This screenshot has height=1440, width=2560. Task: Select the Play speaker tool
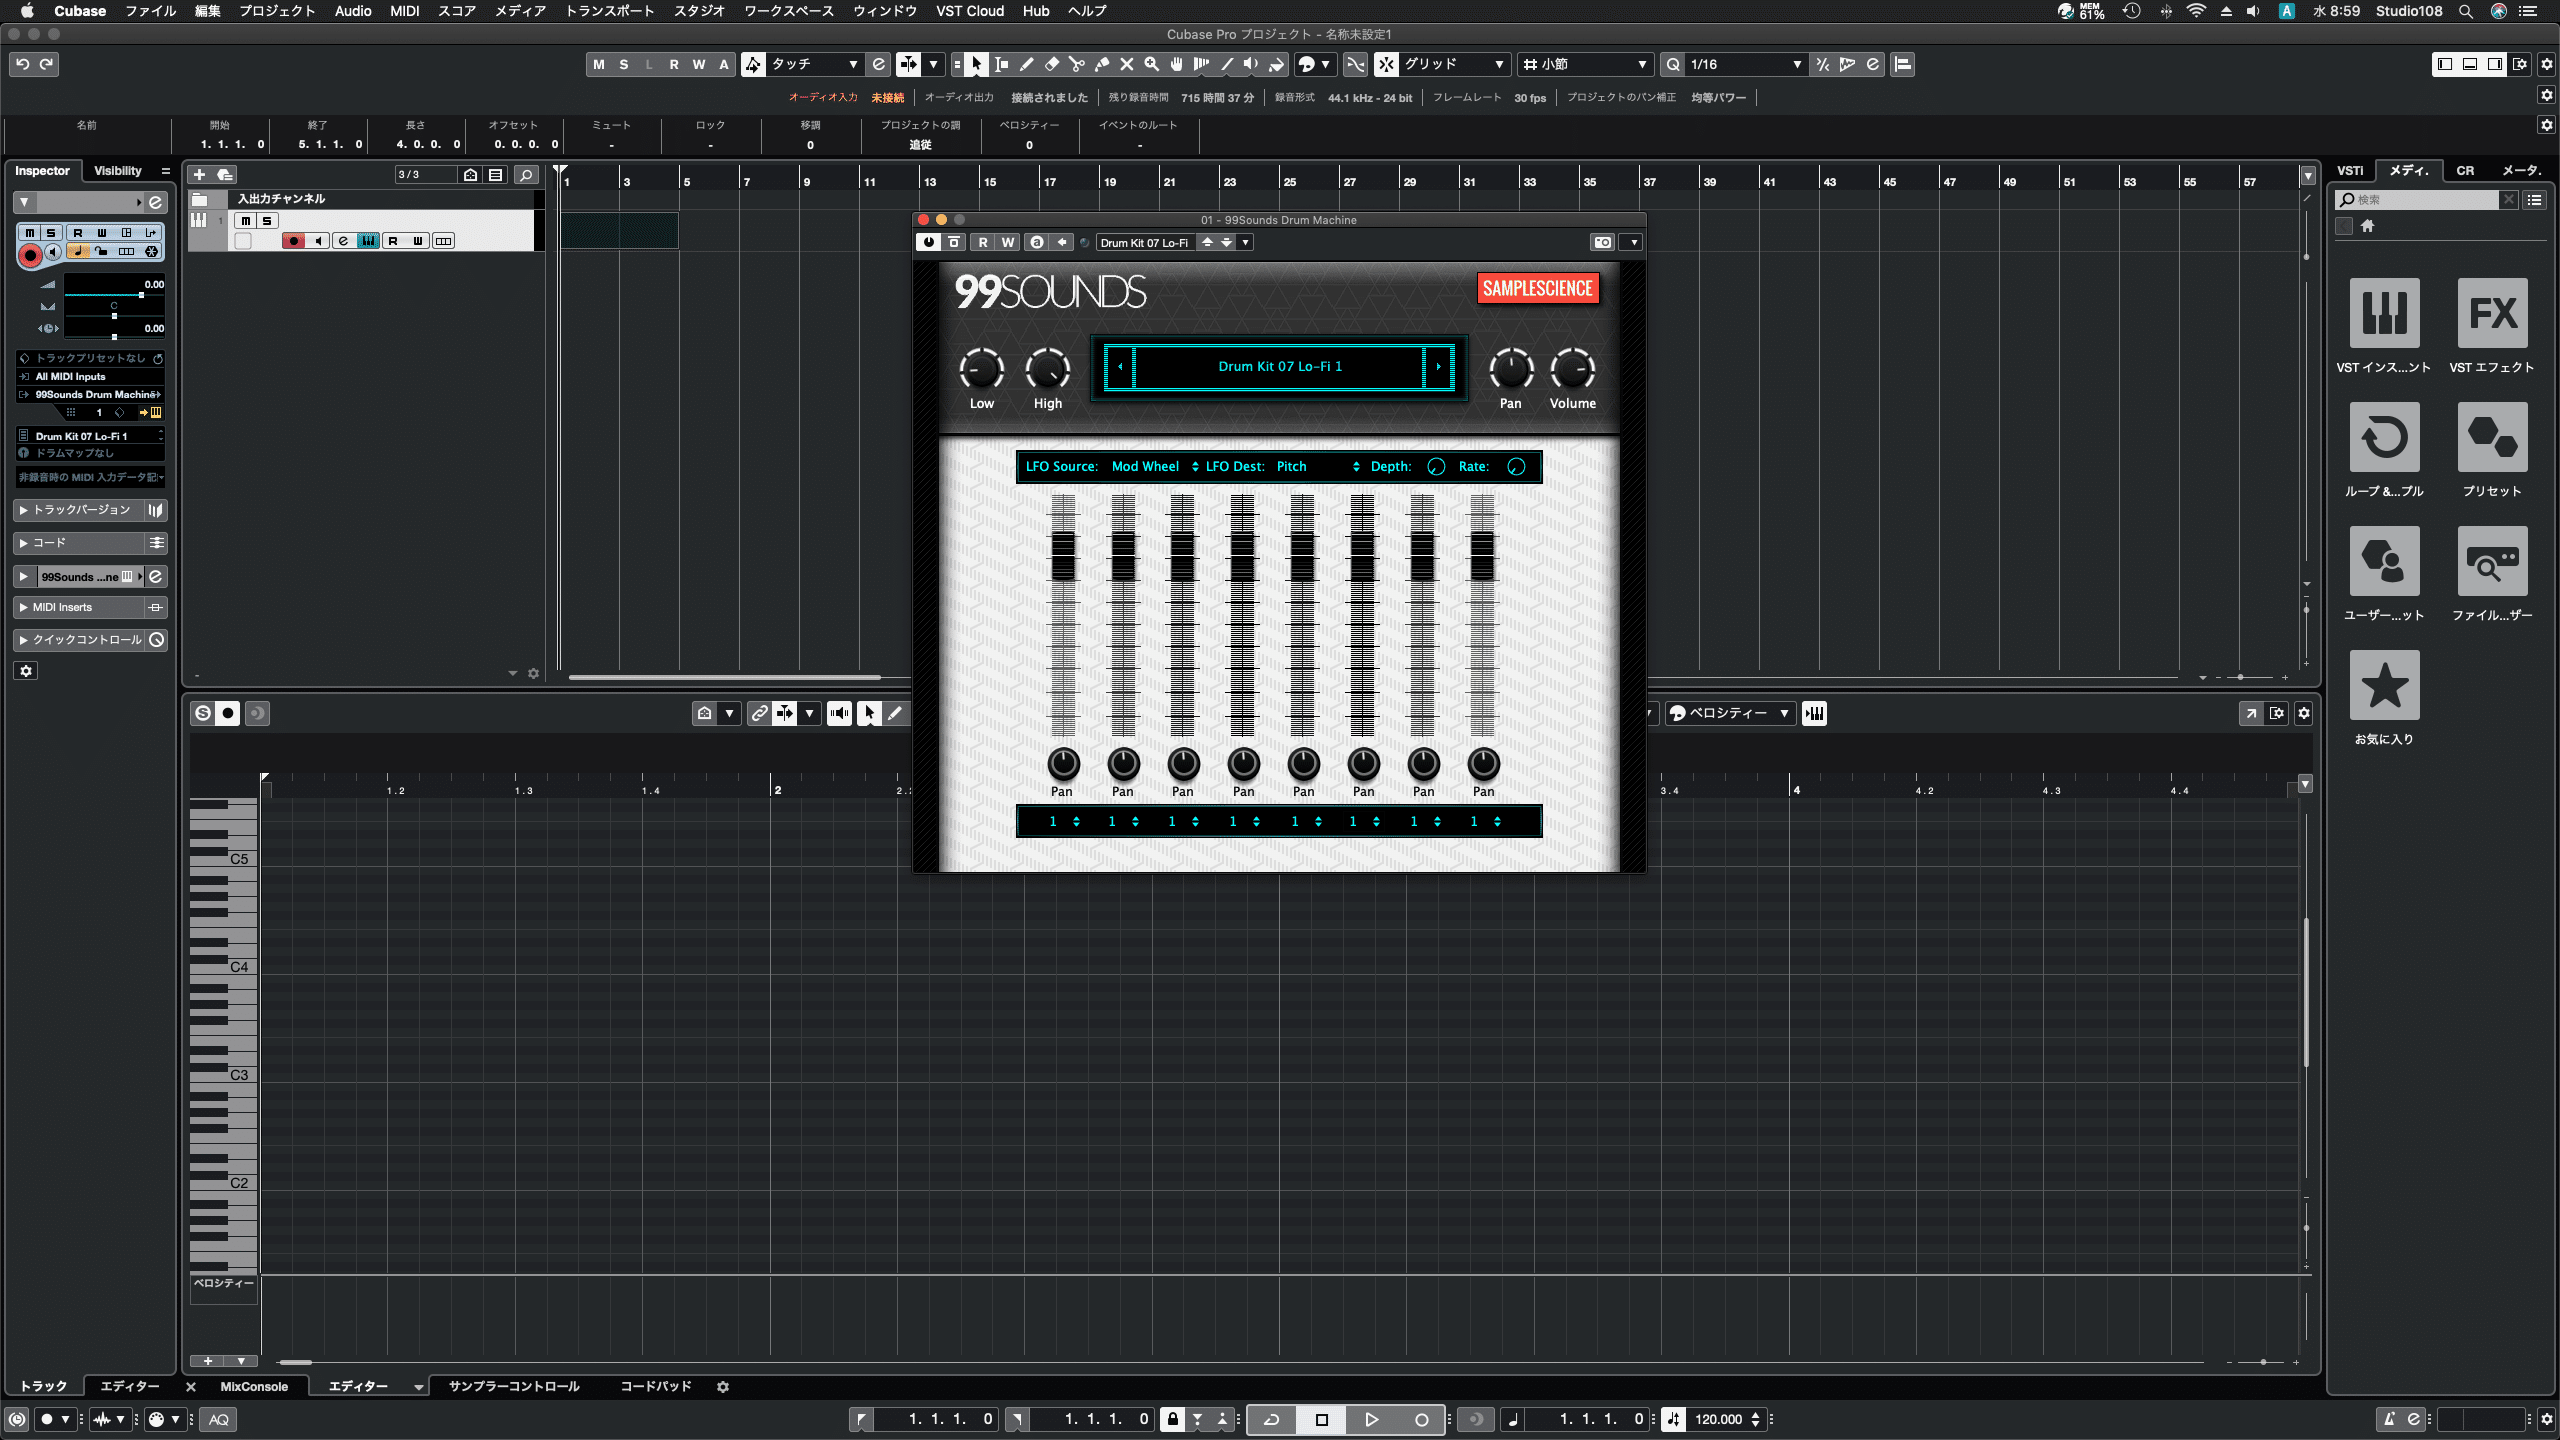[1251, 64]
